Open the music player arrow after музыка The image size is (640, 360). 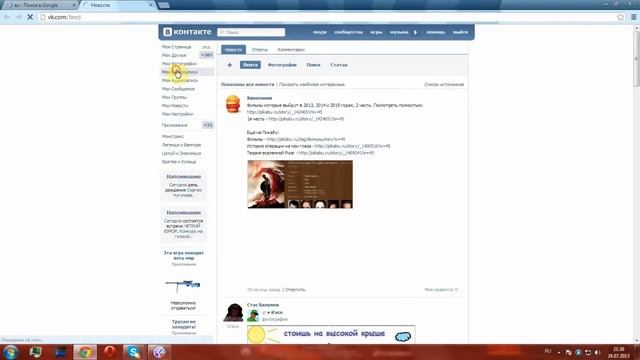pyautogui.click(x=416, y=32)
